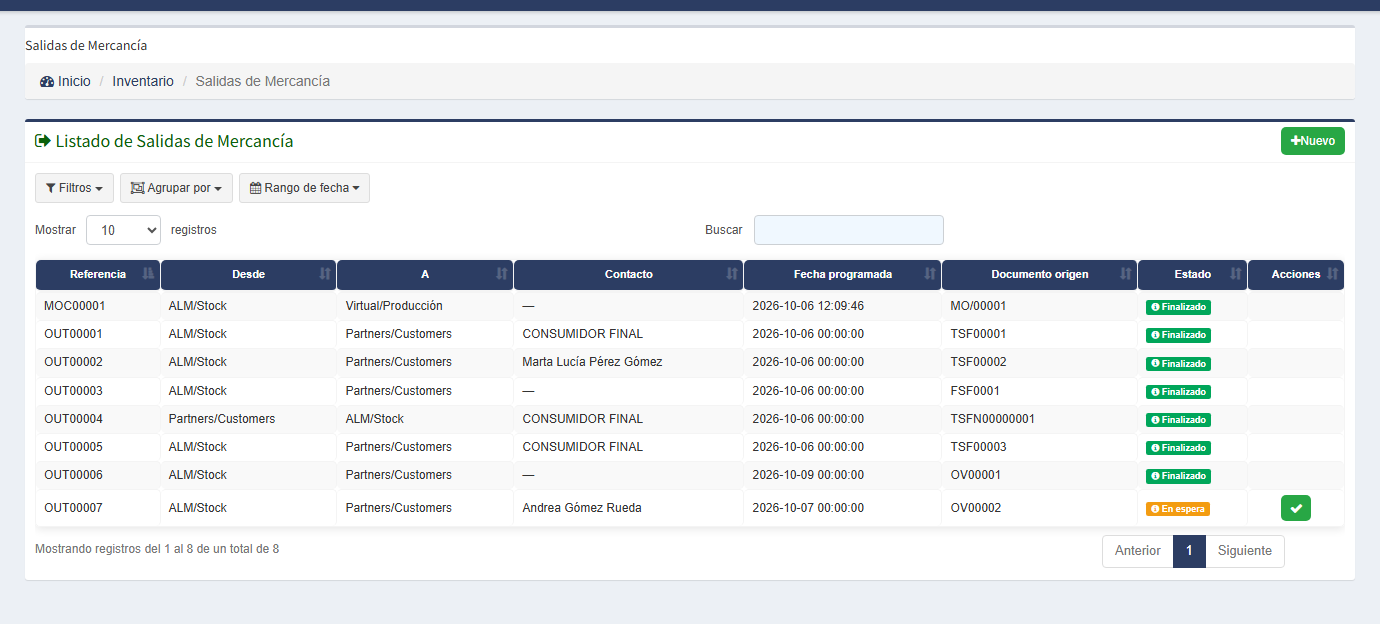1380x624 pixels.
Task: Sort table by Estado column arrows
Action: tap(1236, 274)
